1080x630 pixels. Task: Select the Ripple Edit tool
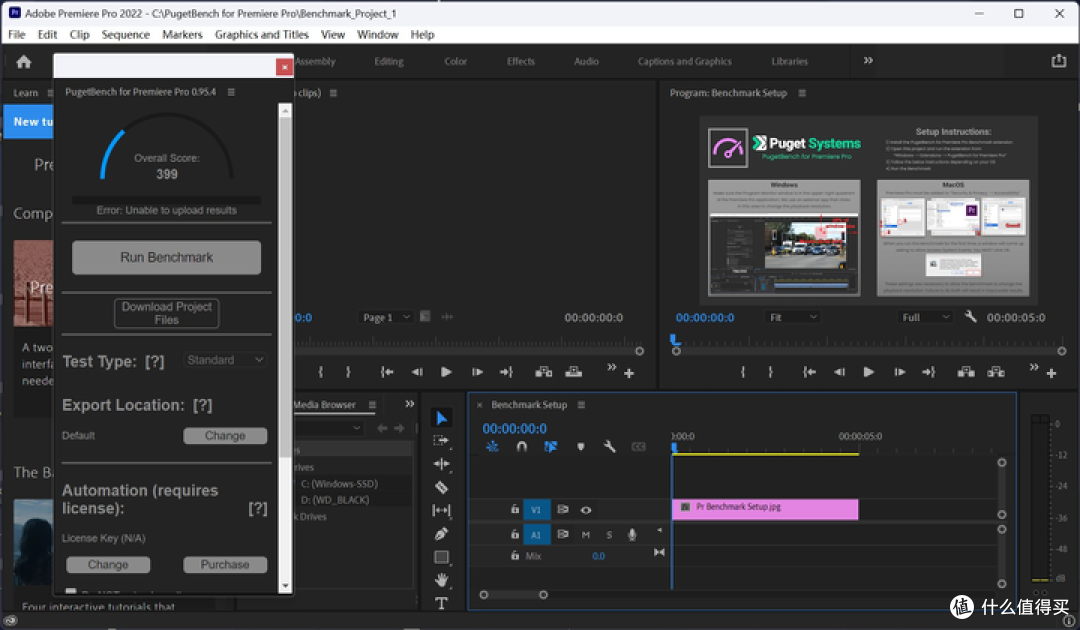coord(442,464)
